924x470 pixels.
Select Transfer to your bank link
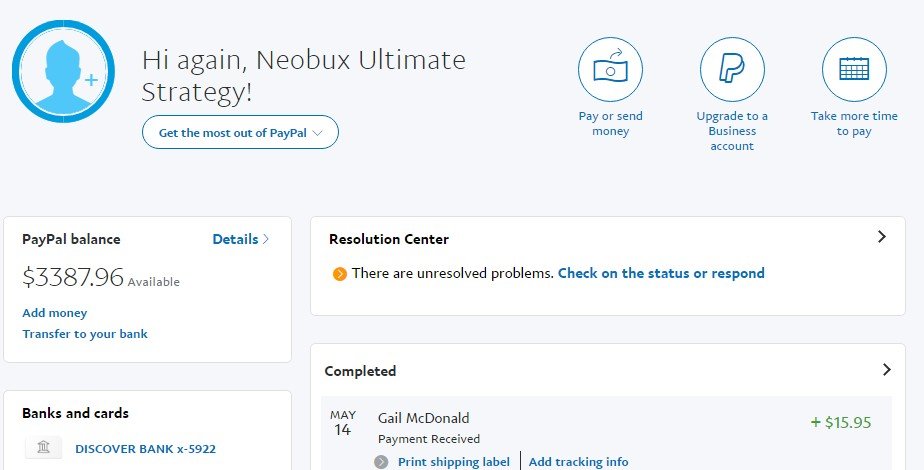coord(85,334)
